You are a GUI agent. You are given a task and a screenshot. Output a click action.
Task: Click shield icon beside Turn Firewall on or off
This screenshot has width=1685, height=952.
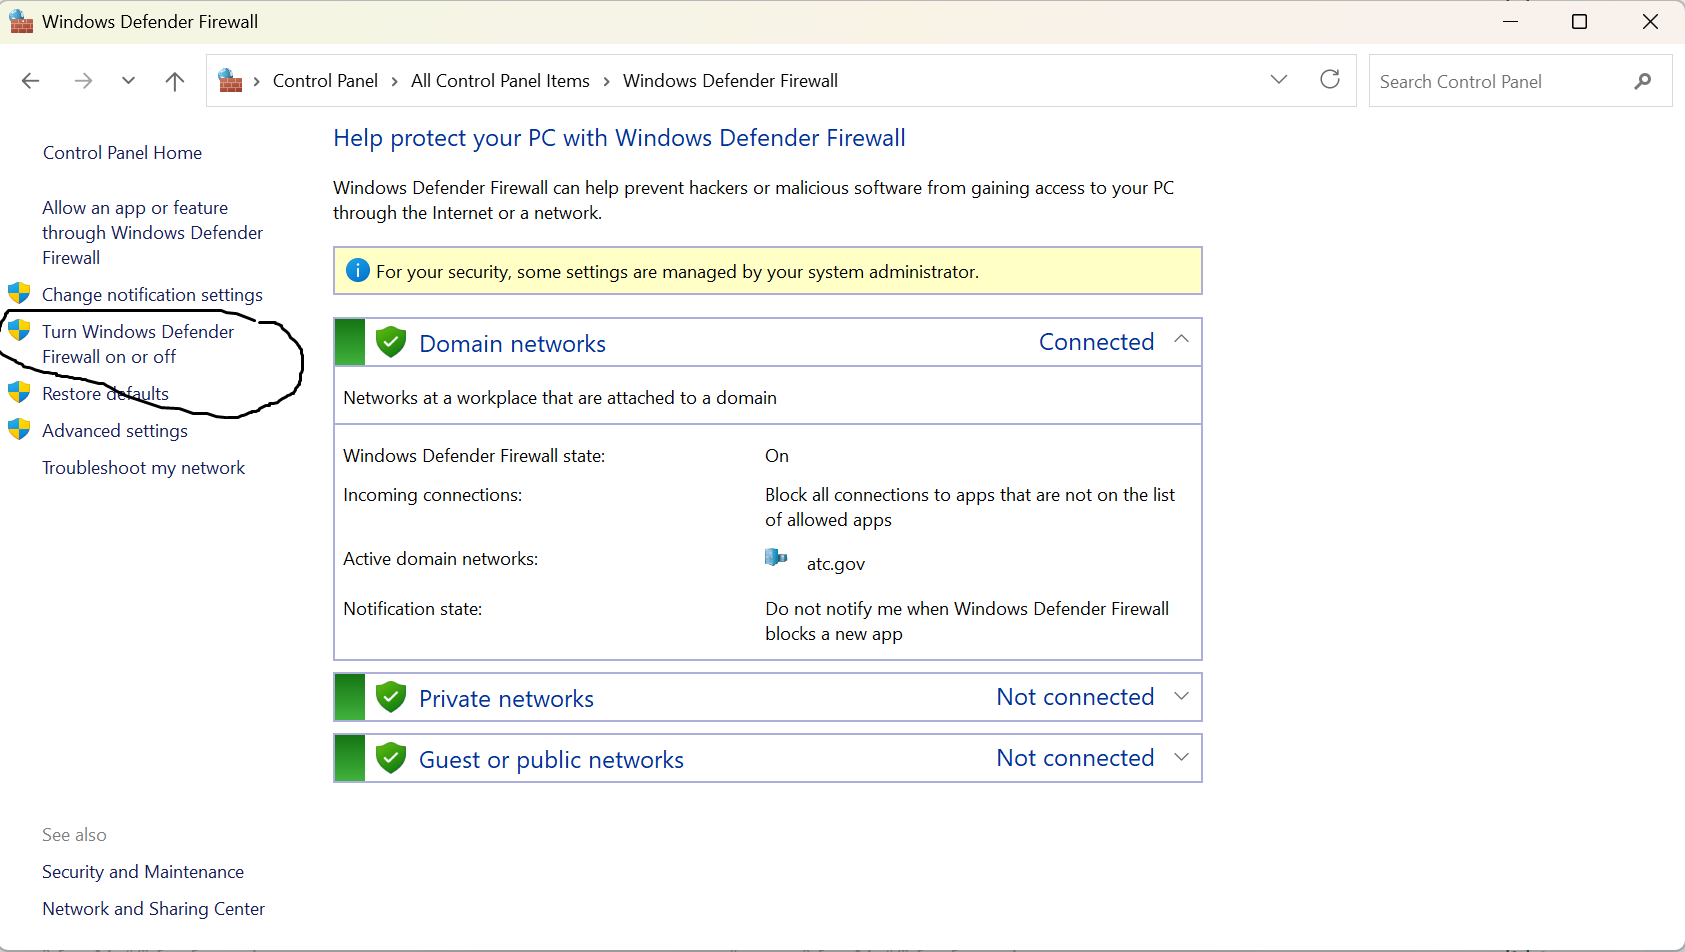click(x=19, y=330)
